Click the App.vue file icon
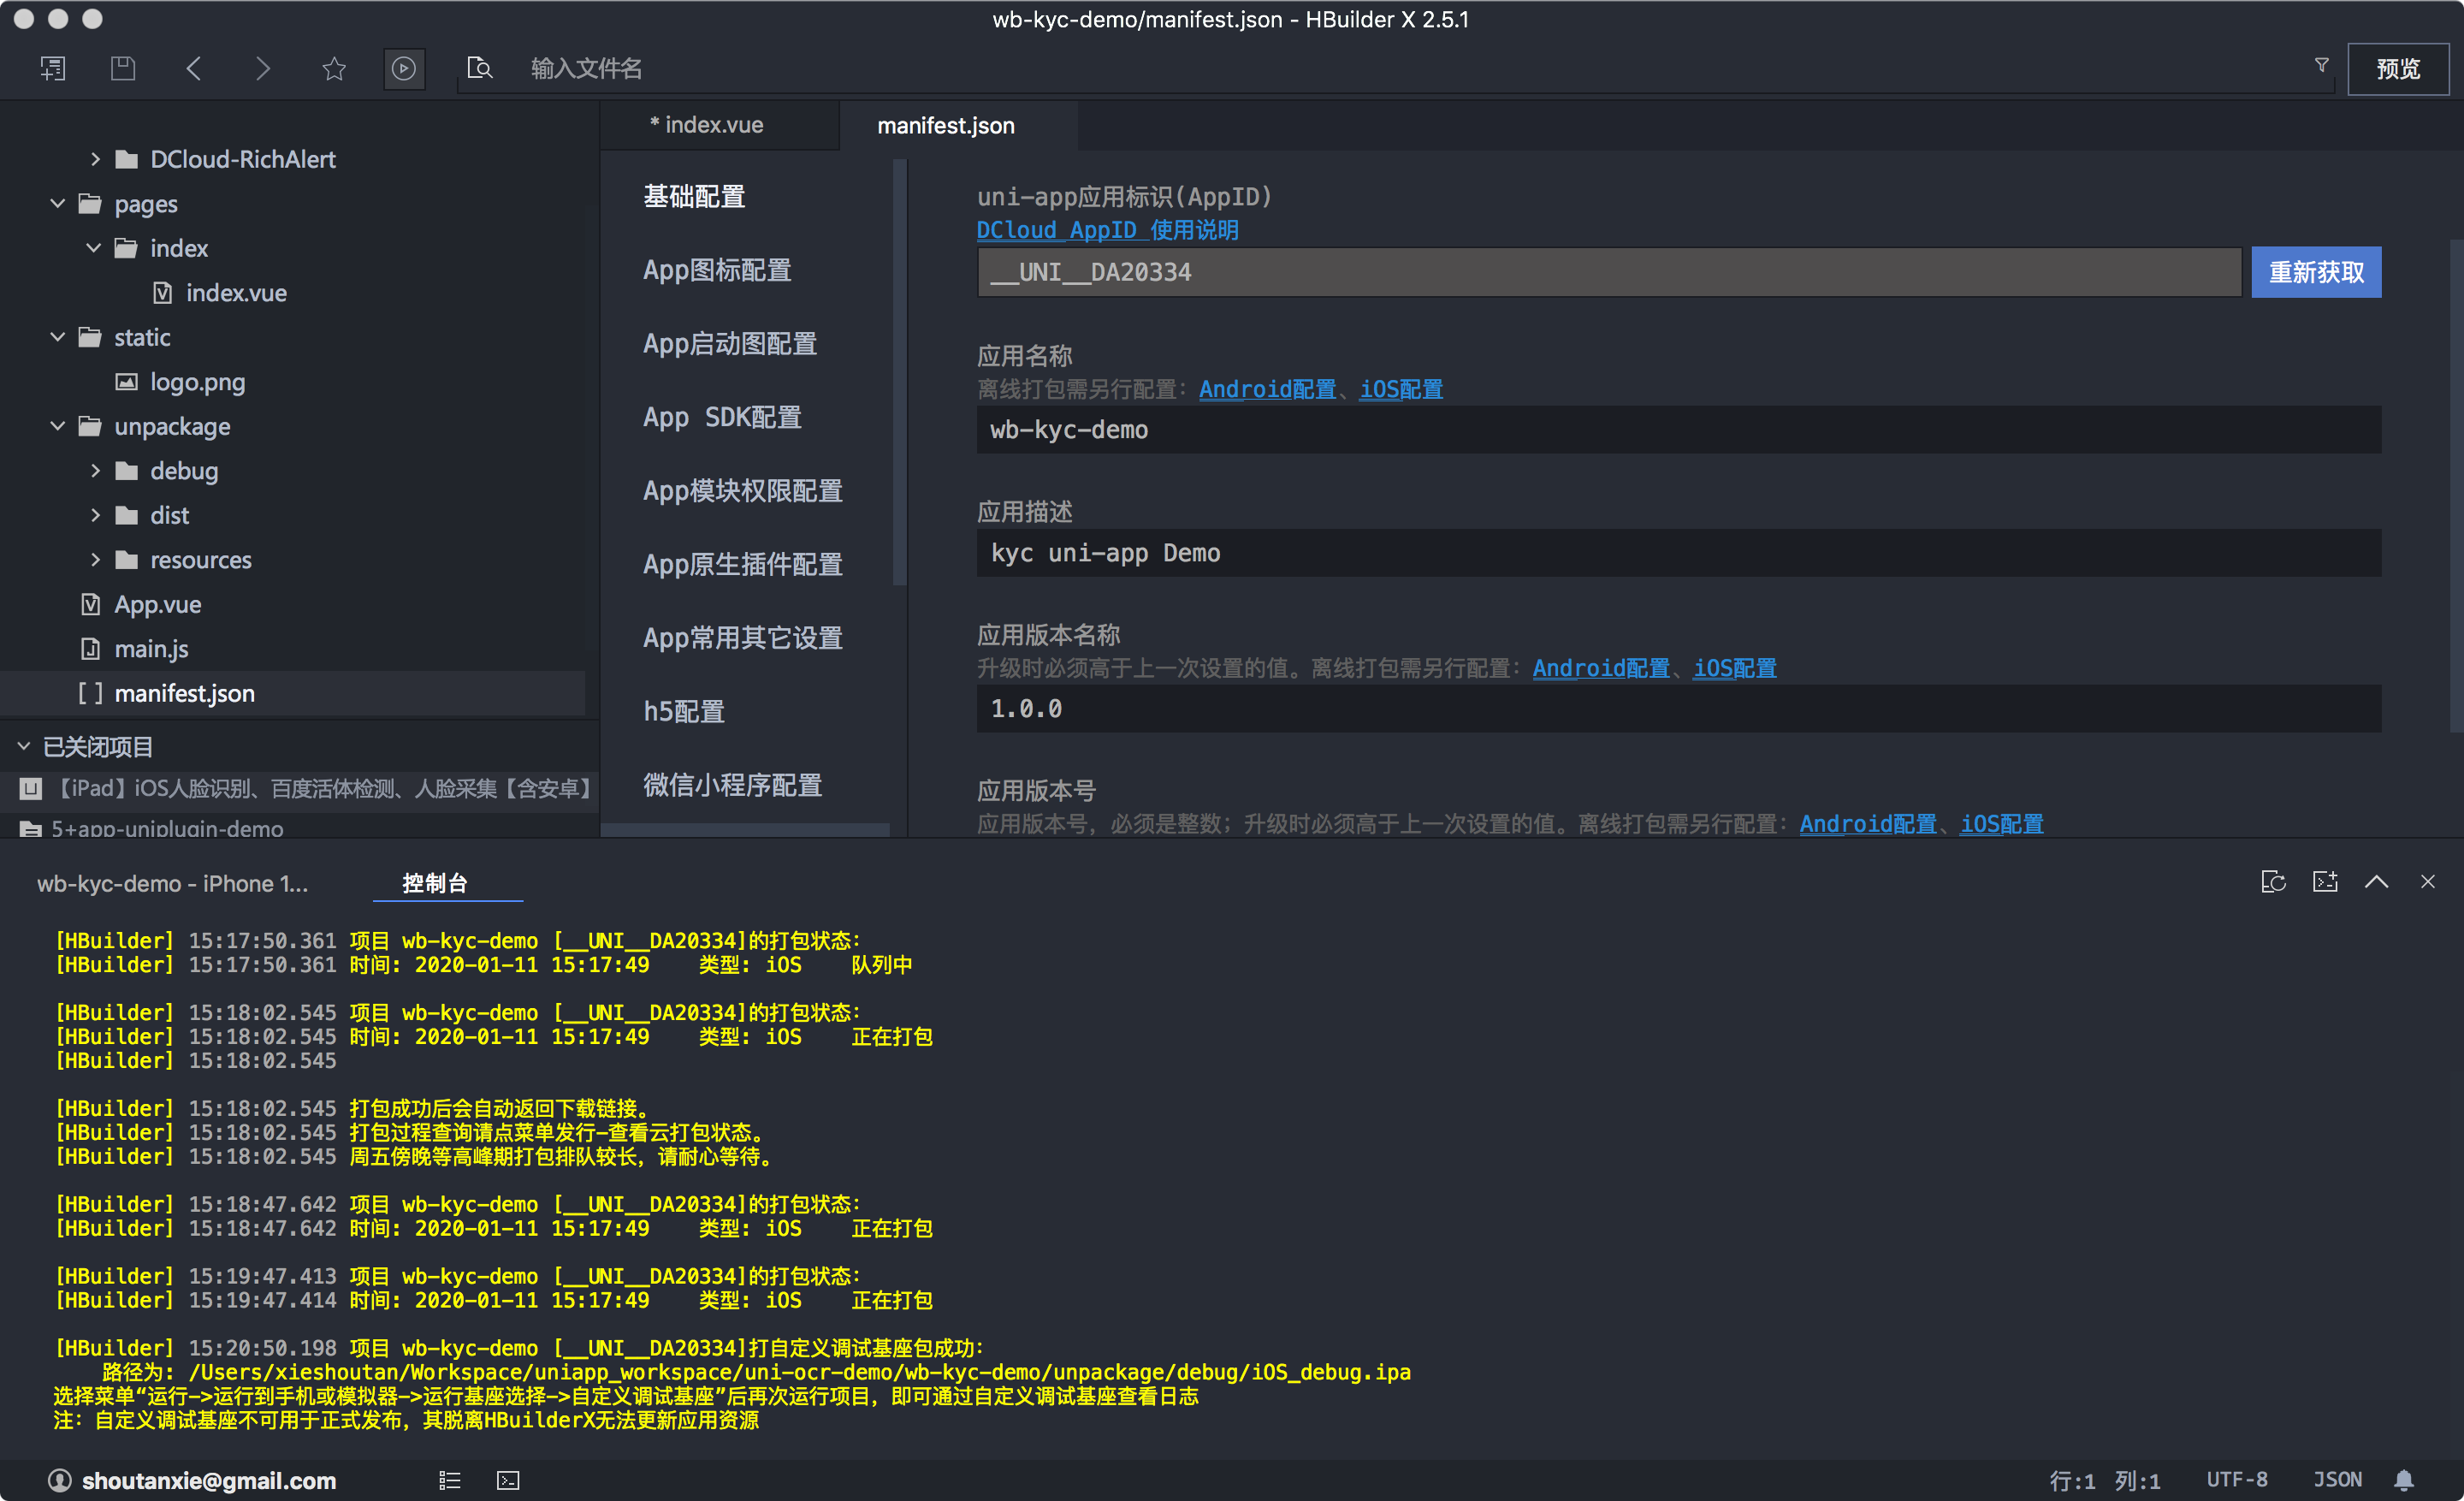 coord(90,604)
